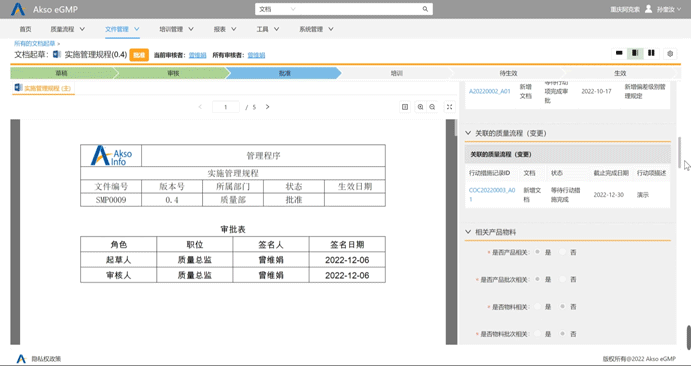Click the 批准 workflow stage
This screenshot has width=691, height=366.
285,73
